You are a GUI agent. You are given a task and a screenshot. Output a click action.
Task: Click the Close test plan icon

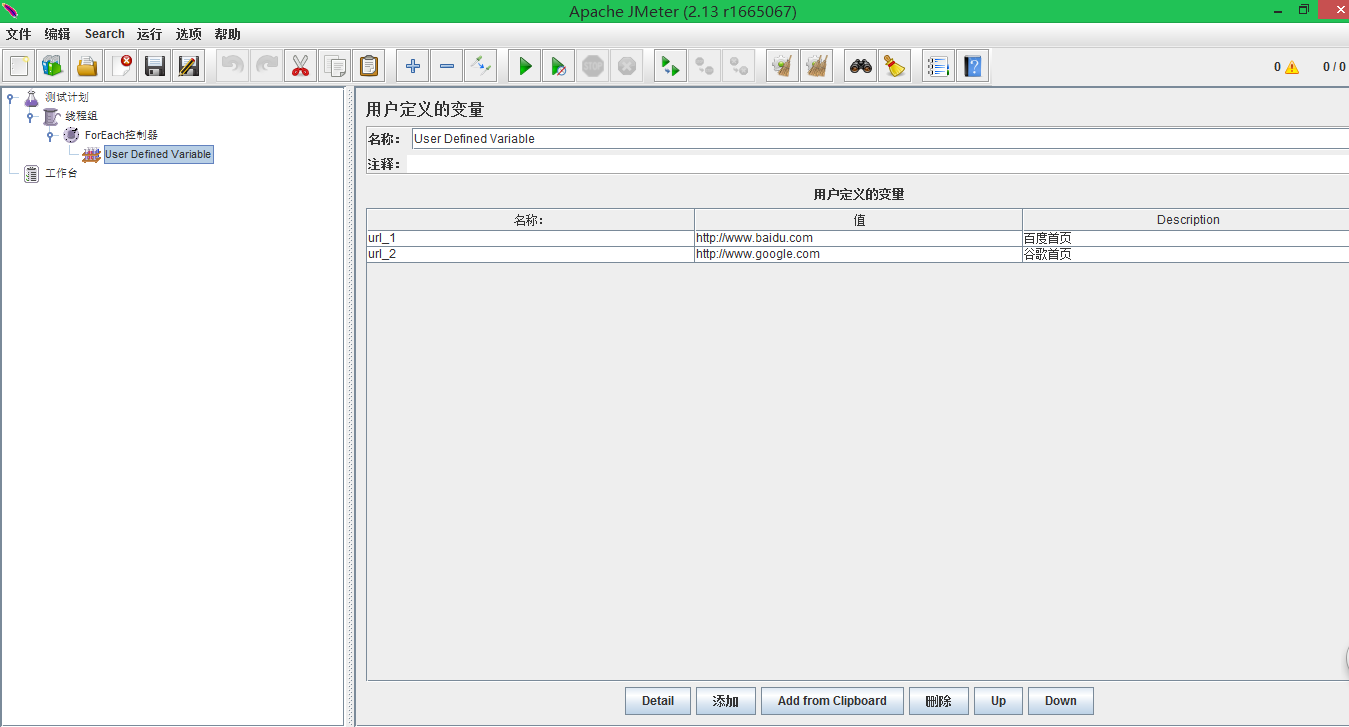(x=121, y=67)
